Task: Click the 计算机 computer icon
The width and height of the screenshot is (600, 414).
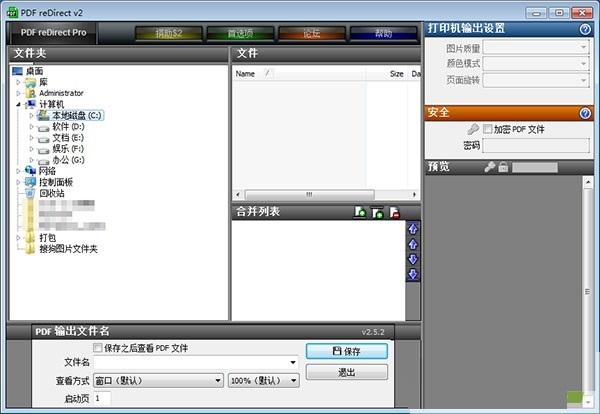Action: pyautogui.click(x=31, y=104)
